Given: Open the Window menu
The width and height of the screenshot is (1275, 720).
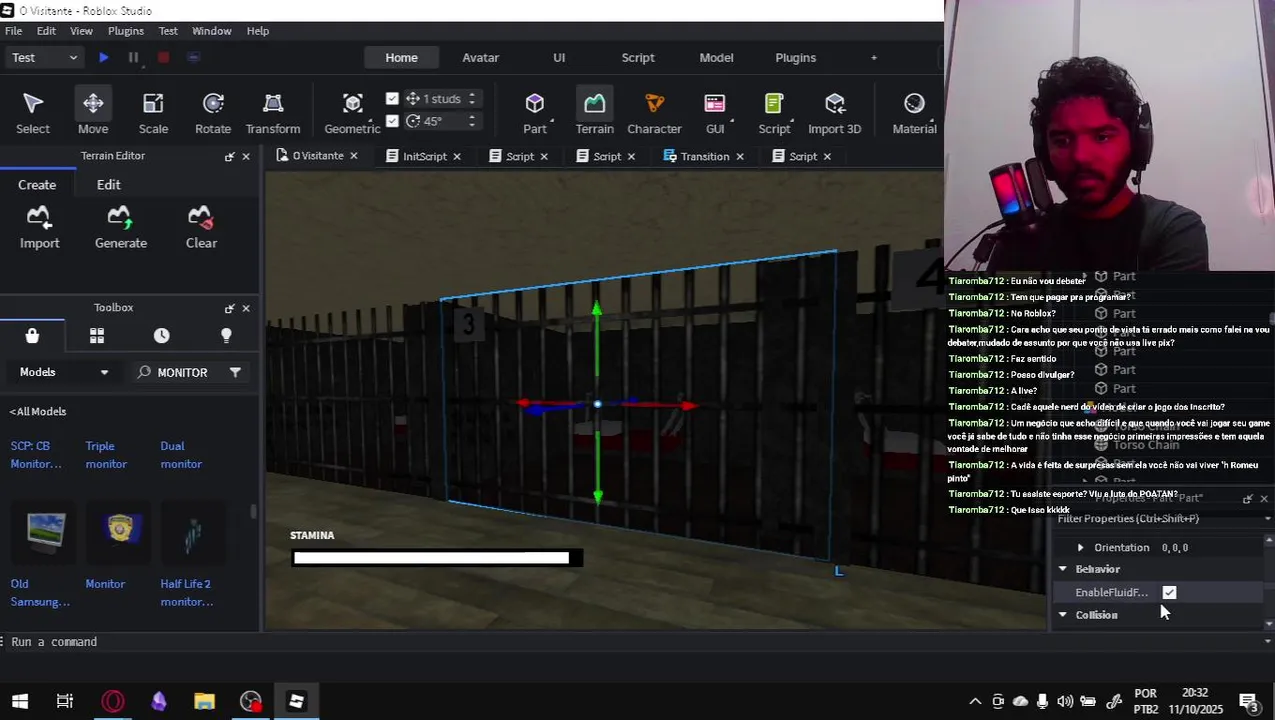Looking at the screenshot, I should [x=211, y=31].
